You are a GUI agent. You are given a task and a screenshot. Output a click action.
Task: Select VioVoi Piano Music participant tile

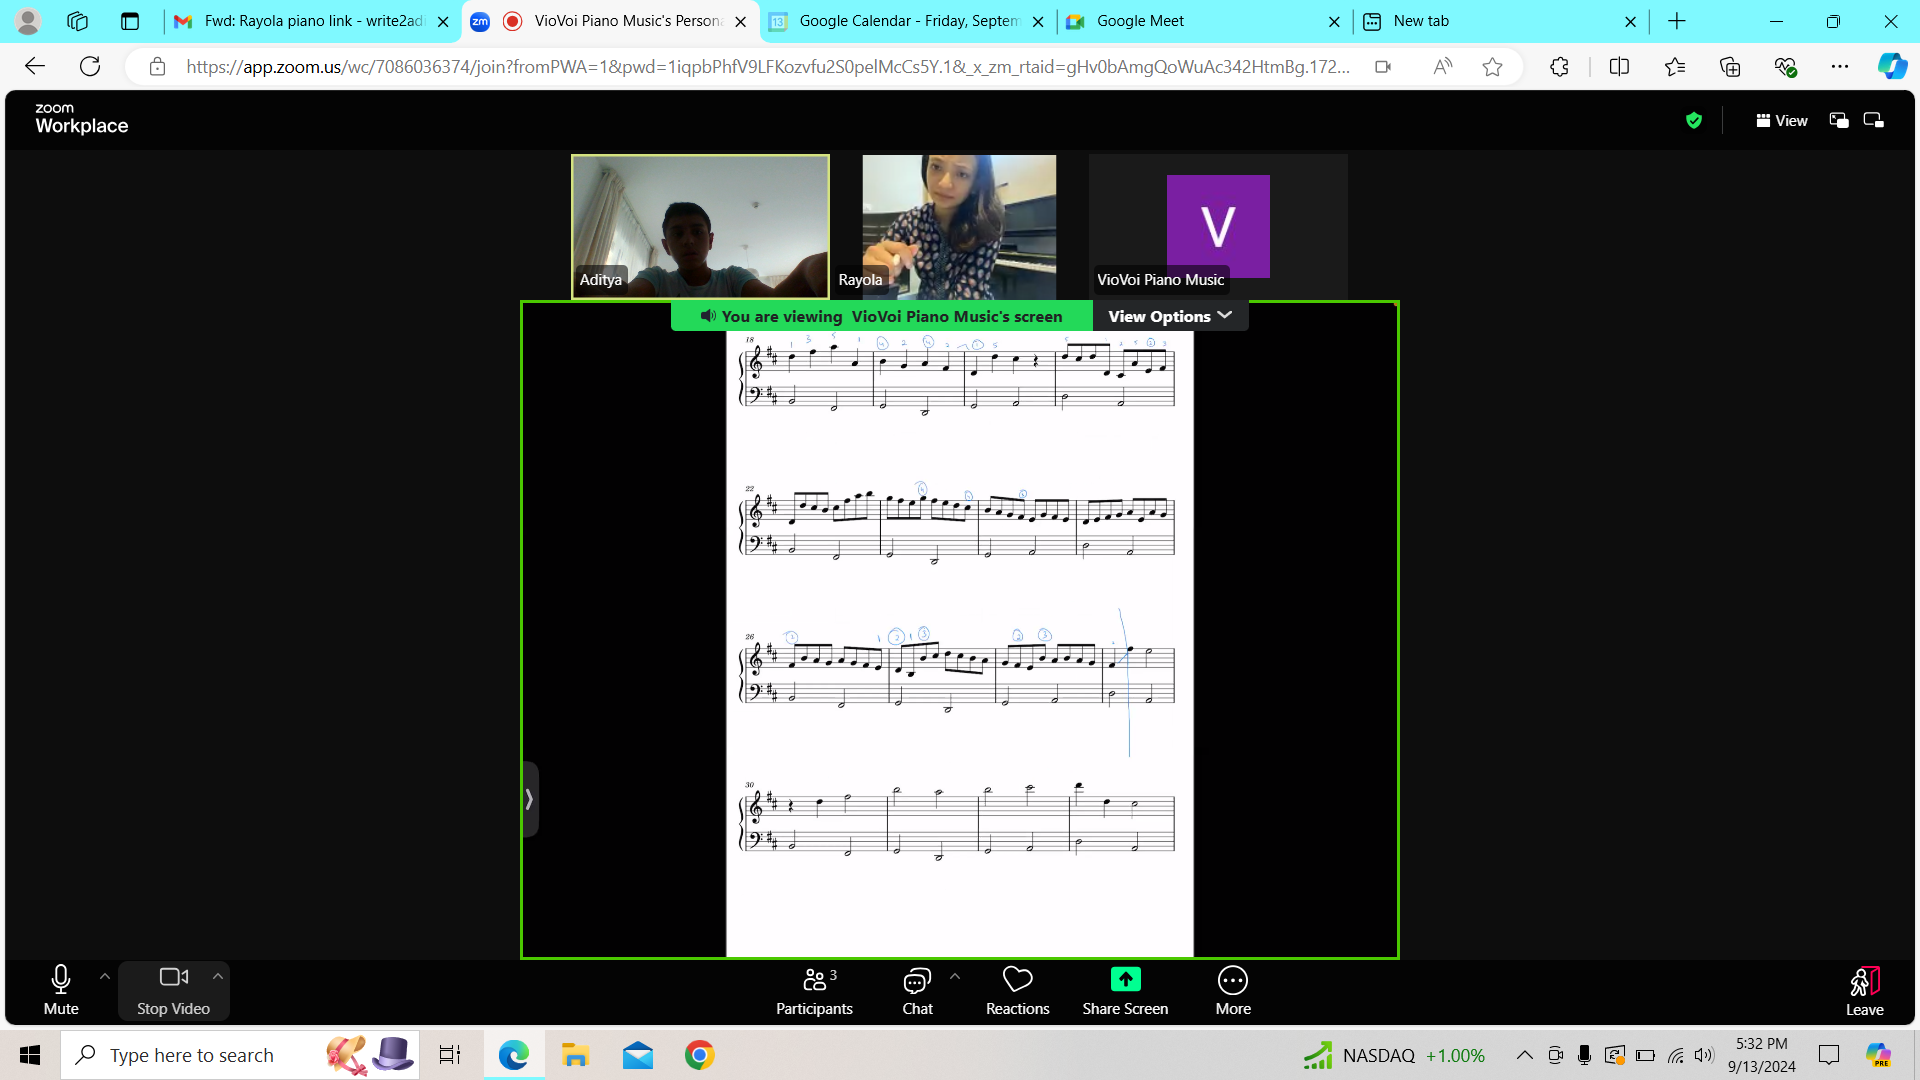pyautogui.click(x=1218, y=227)
